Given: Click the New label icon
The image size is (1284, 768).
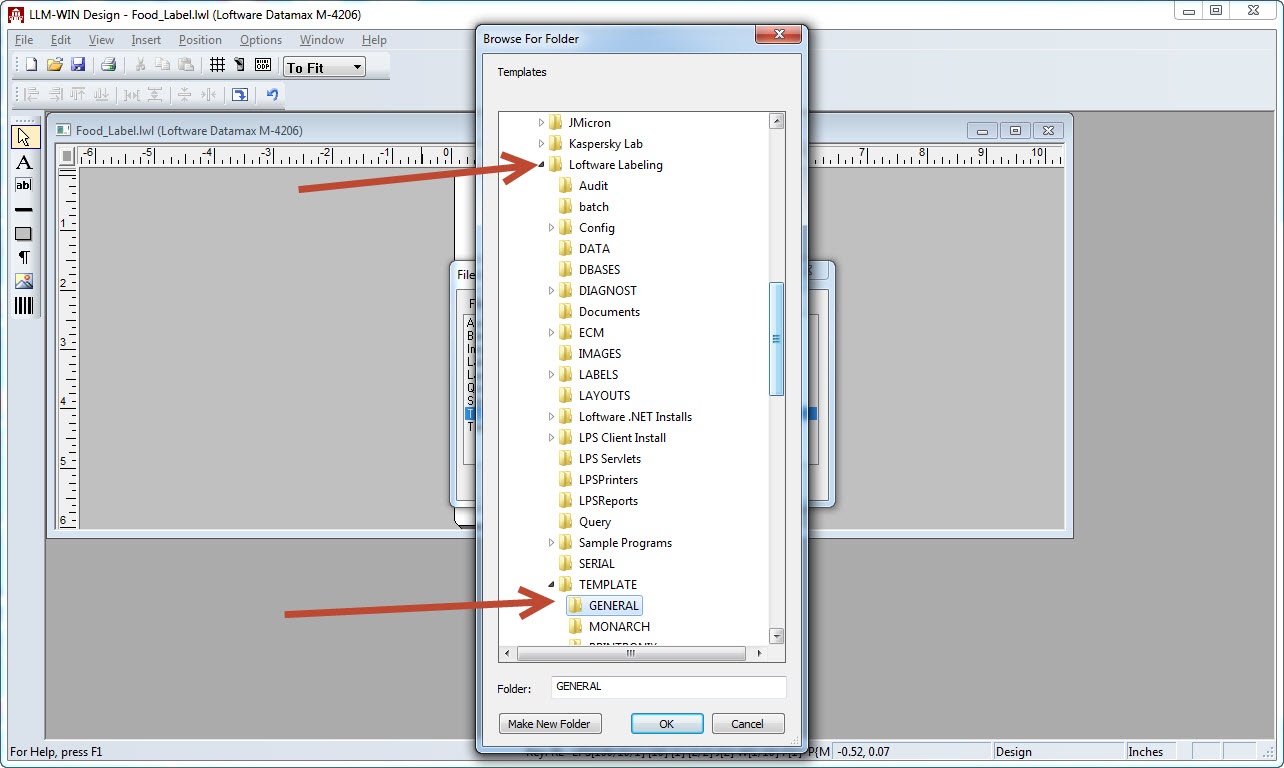Looking at the screenshot, I should pos(31,65).
